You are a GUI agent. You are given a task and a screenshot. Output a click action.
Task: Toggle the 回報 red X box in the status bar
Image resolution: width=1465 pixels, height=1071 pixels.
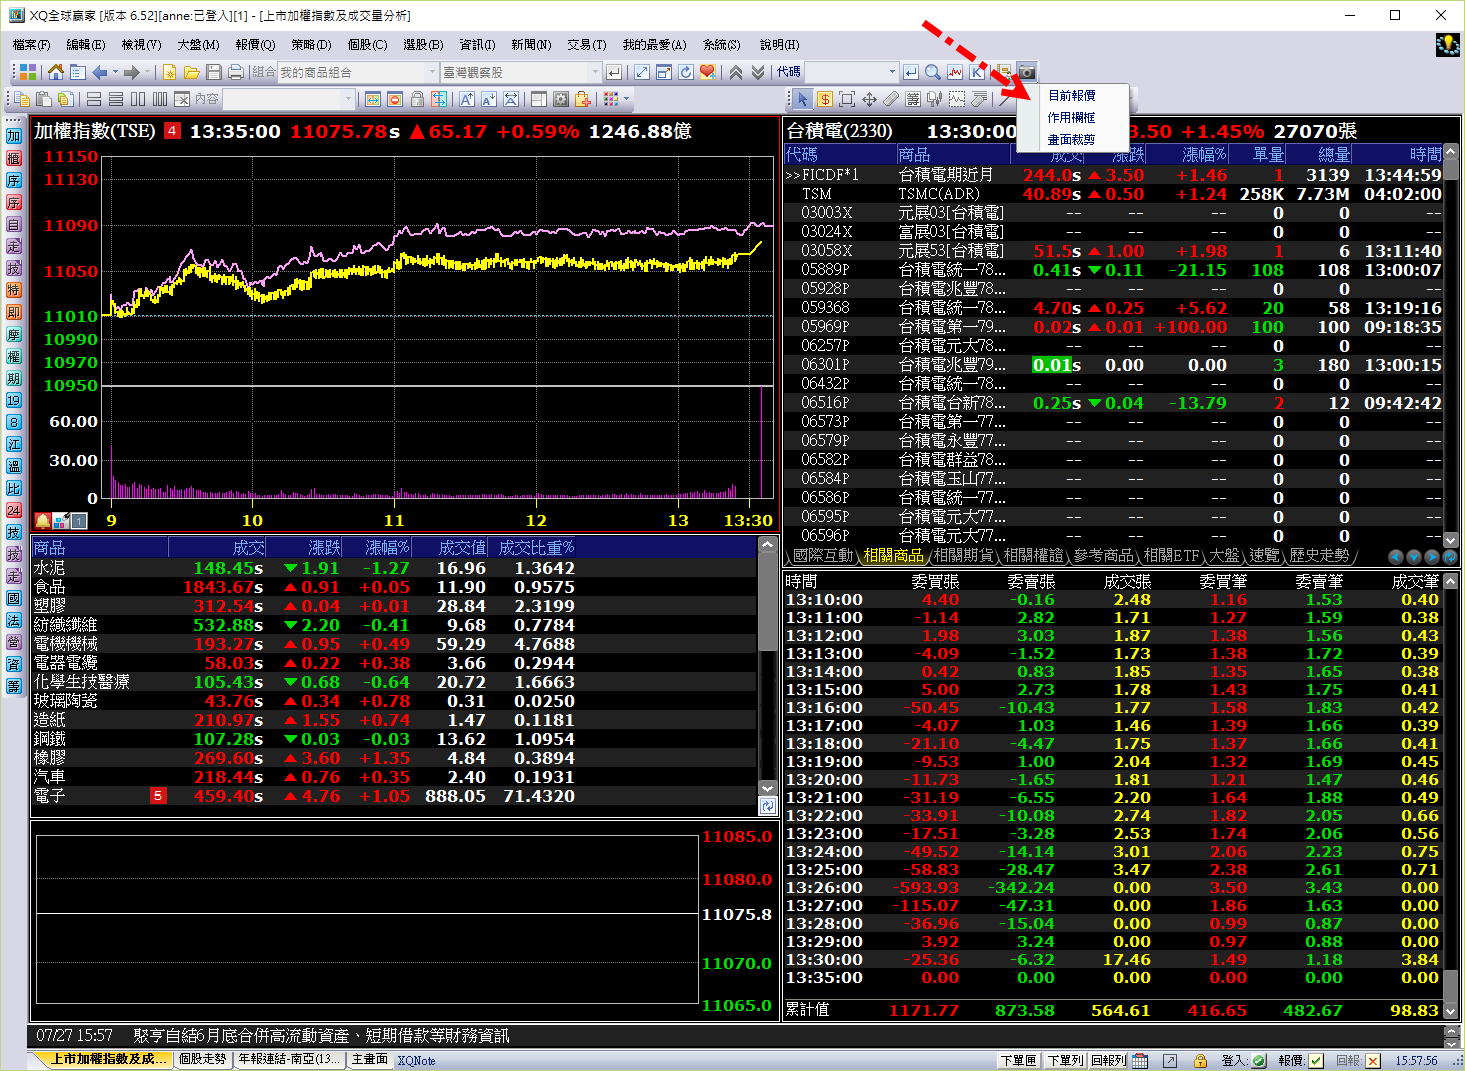[x=1373, y=1061]
